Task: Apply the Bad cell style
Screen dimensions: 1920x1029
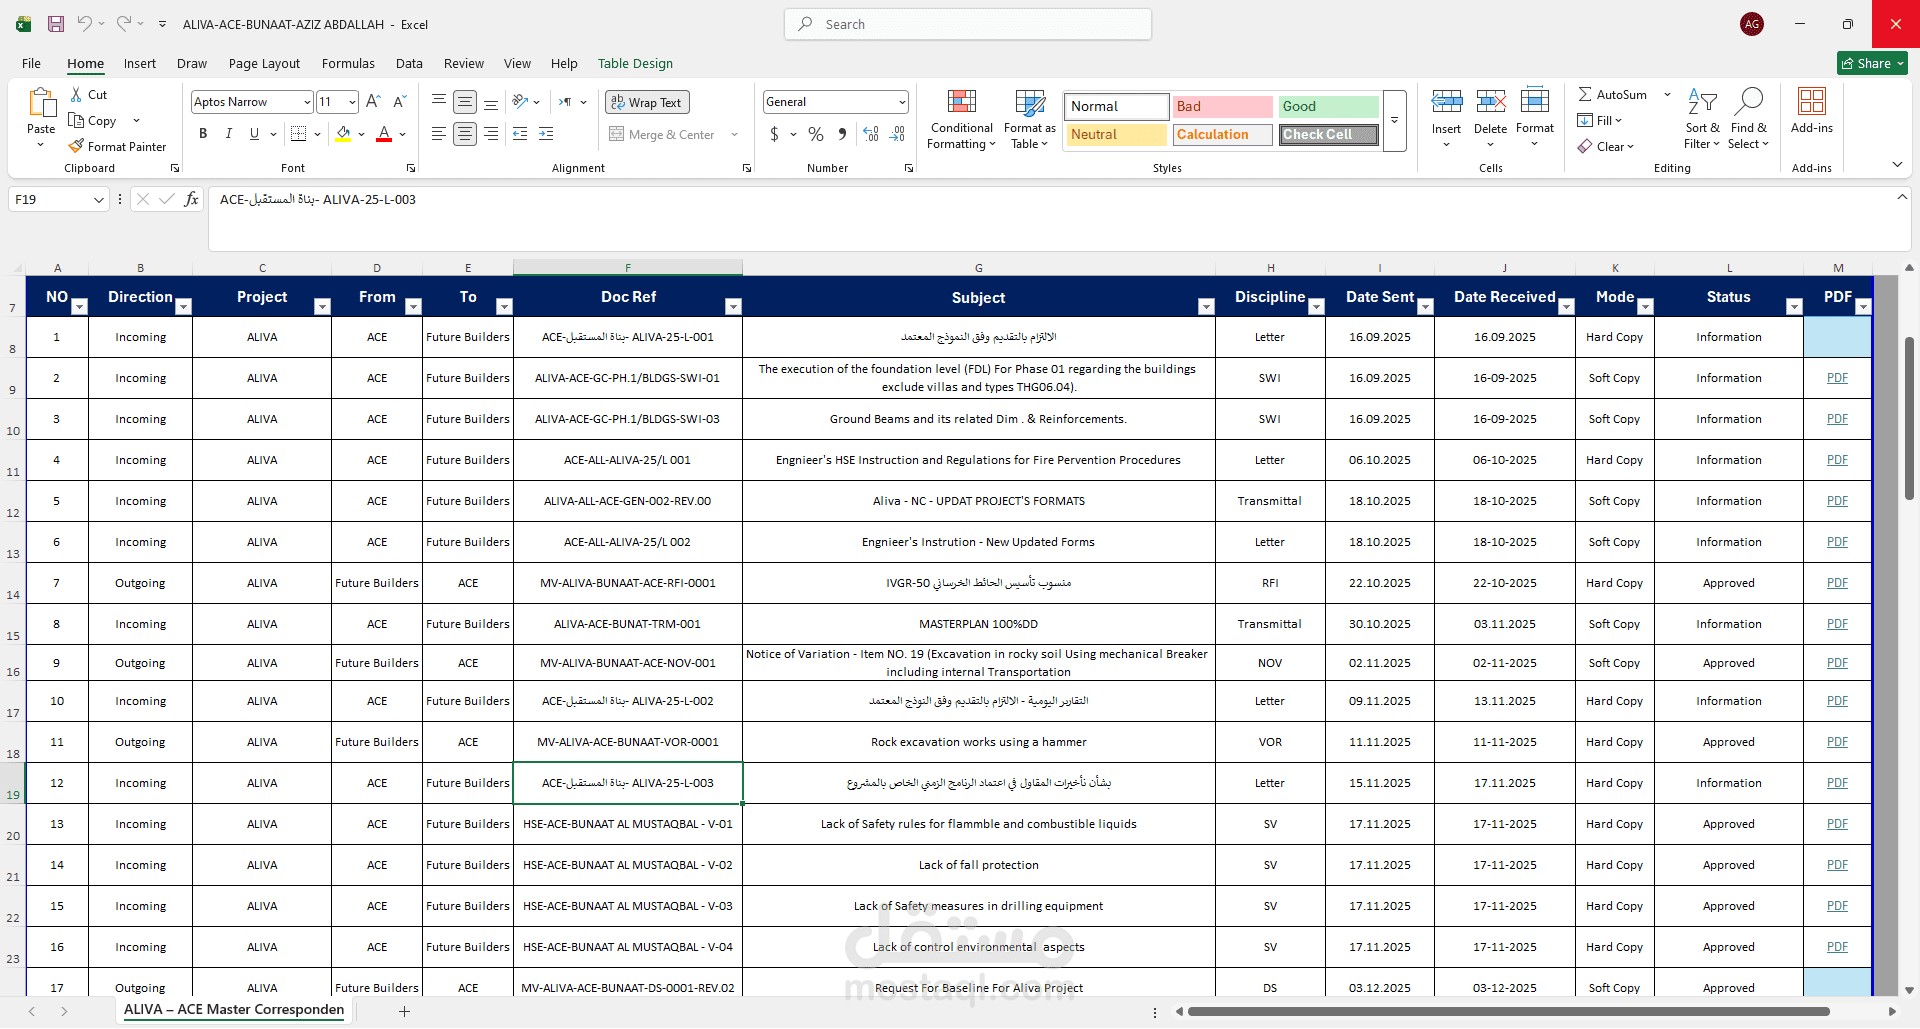Action: pos(1222,106)
